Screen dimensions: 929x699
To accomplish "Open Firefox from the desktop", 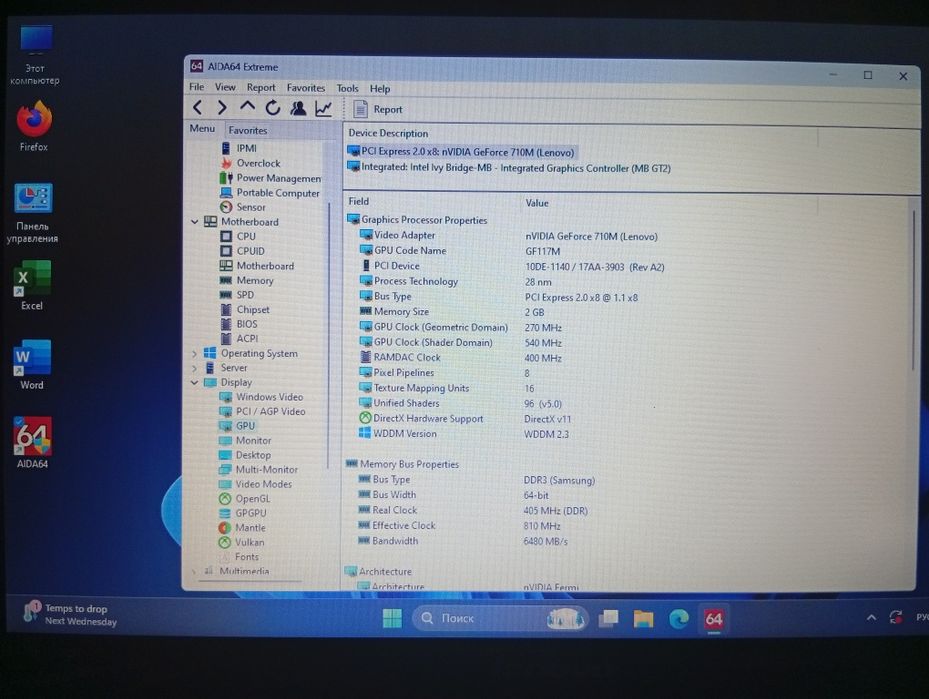I will click(x=34, y=126).
